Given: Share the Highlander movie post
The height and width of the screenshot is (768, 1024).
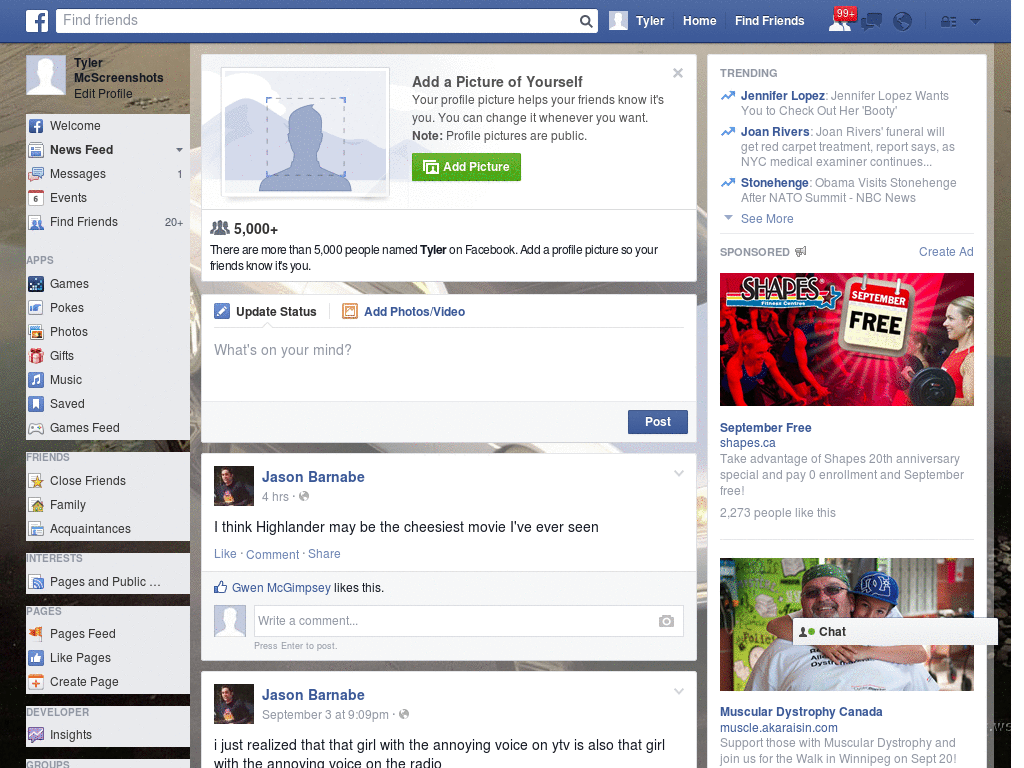Looking at the screenshot, I should [324, 554].
